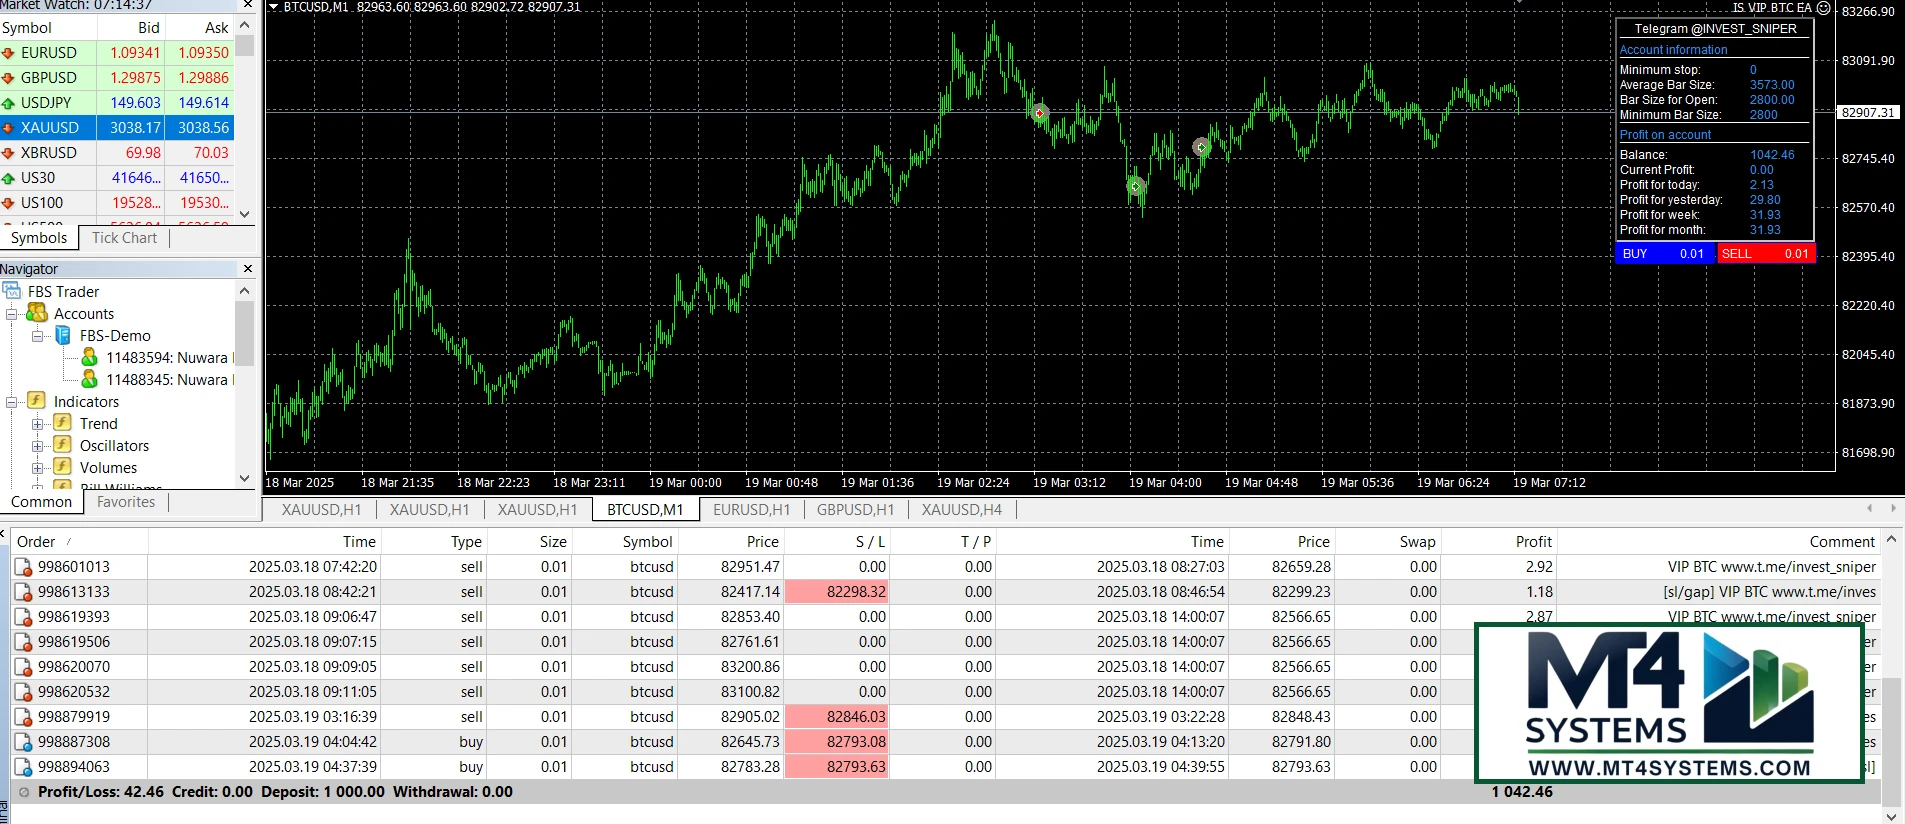
Task: Click the Accounts folder icon in Navigator
Action: (x=37, y=313)
